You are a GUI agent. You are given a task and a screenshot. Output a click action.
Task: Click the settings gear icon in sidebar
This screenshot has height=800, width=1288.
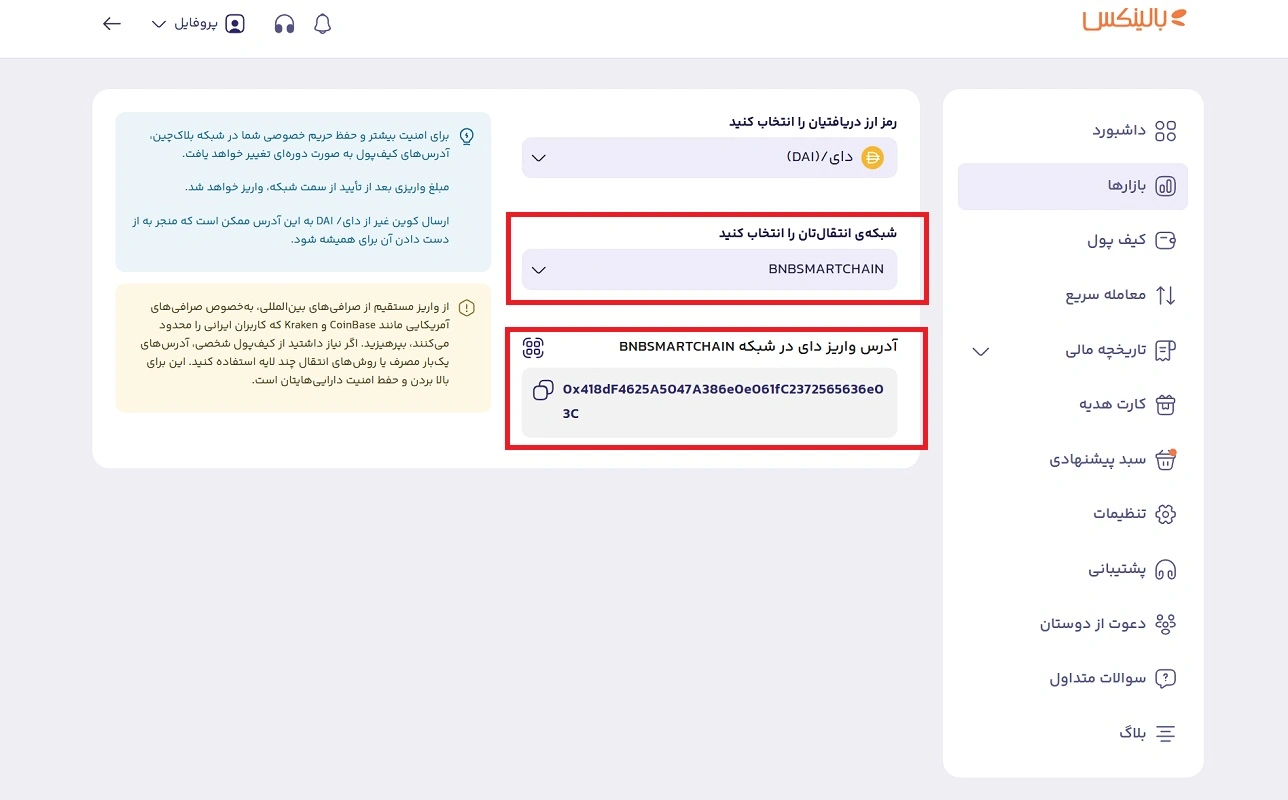click(1165, 514)
